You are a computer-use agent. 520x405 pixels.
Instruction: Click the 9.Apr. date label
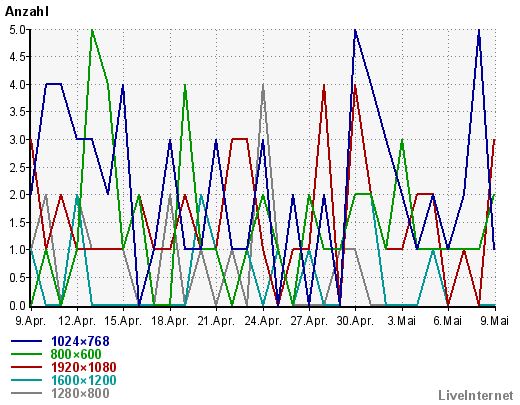point(31,321)
